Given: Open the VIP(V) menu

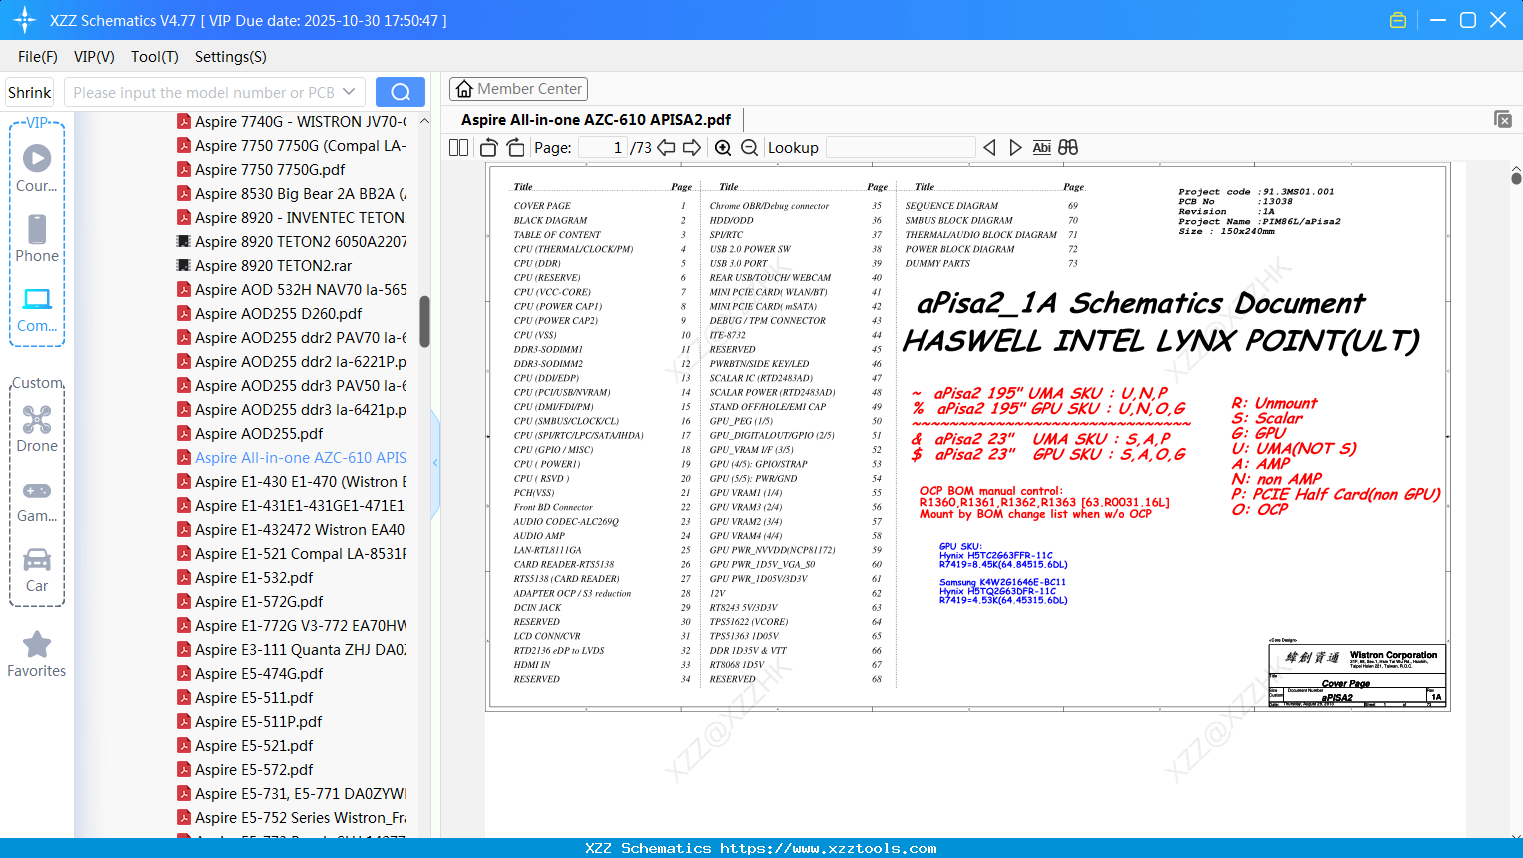Looking at the screenshot, I should pyautogui.click(x=94, y=57).
